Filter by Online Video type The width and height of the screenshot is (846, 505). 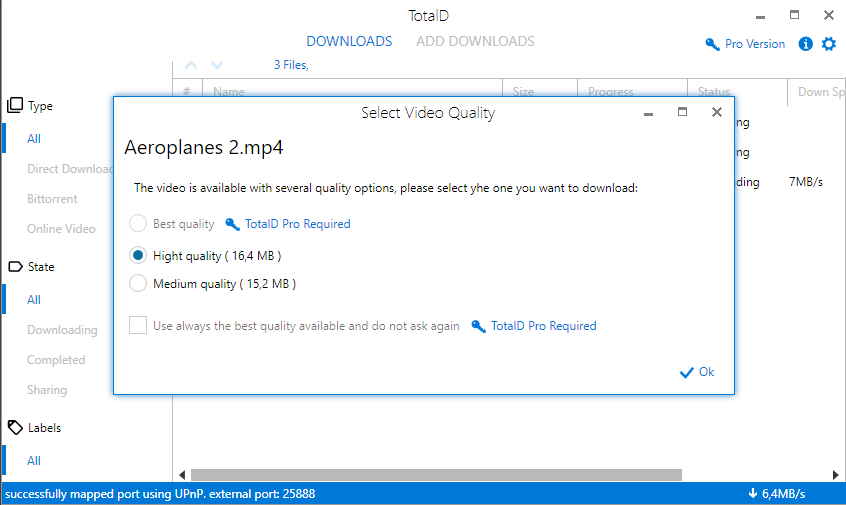(61, 229)
